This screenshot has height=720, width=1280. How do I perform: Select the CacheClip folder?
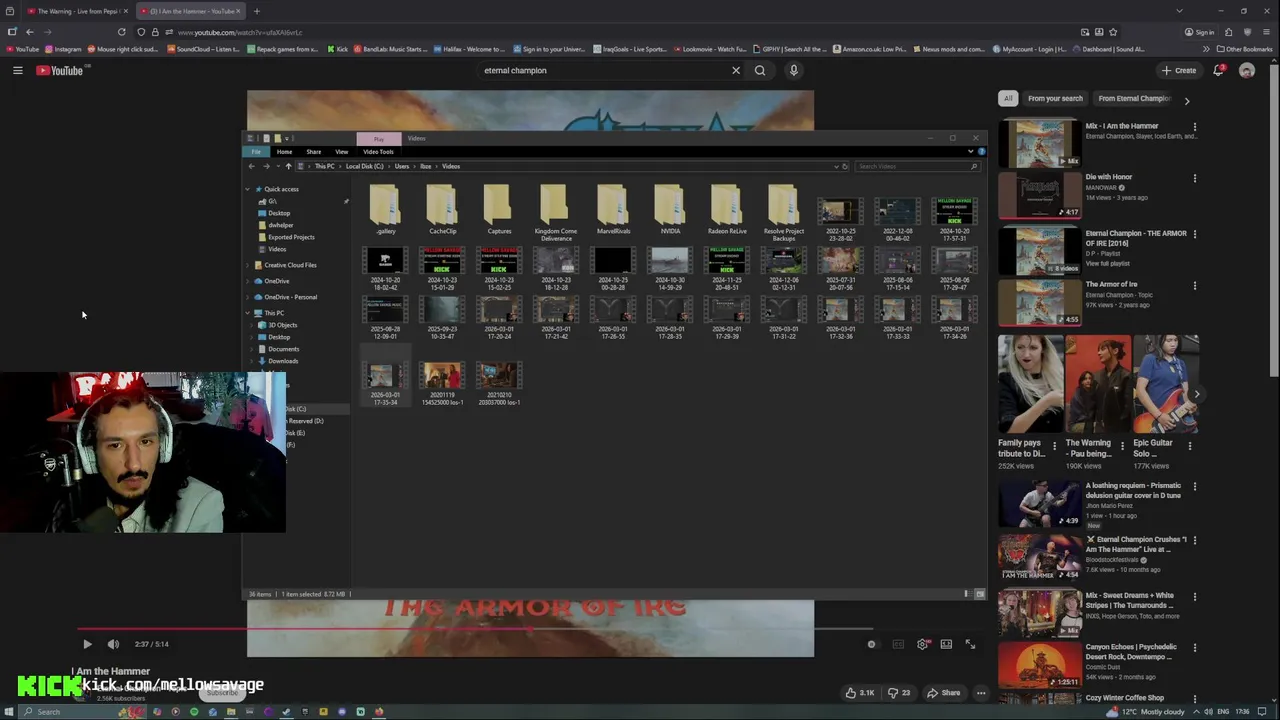tap(442, 210)
